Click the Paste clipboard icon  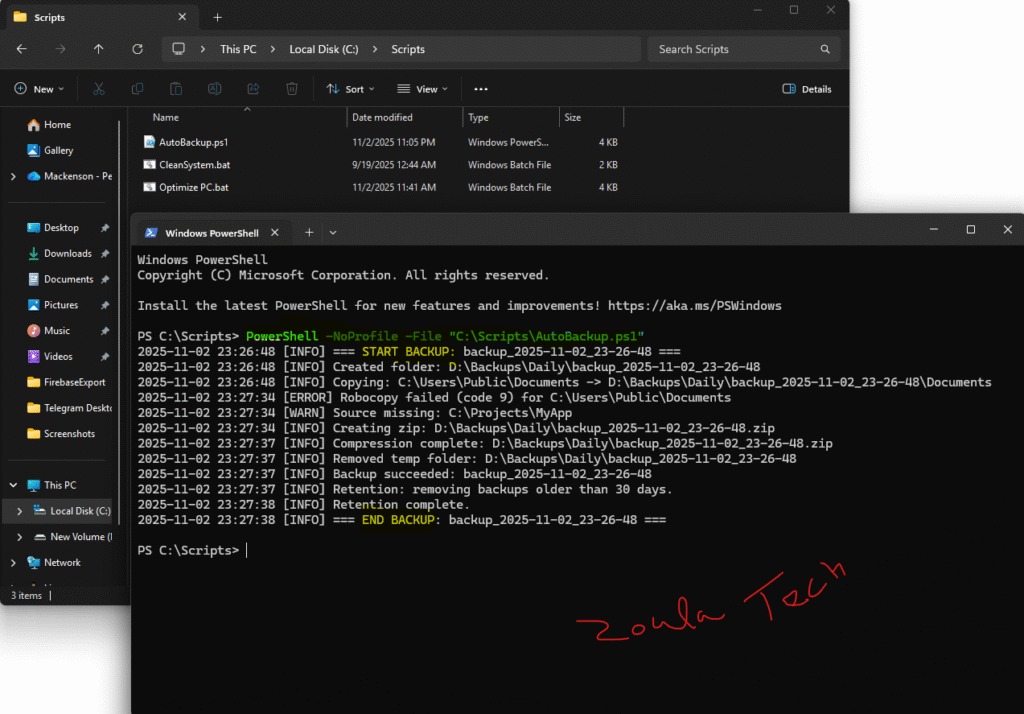(x=176, y=89)
